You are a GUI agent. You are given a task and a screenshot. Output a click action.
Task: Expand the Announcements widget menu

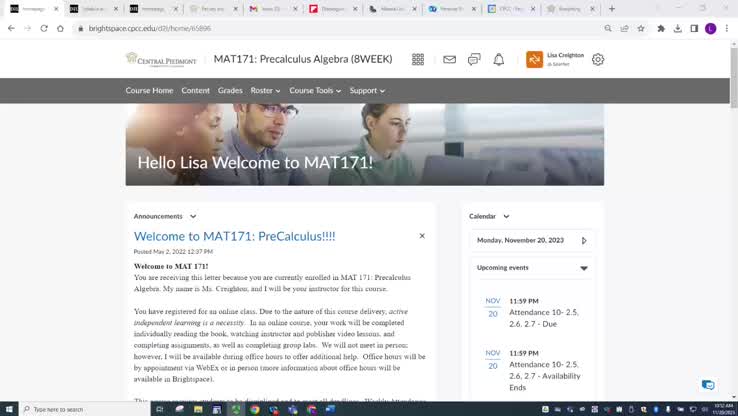(x=193, y=216)
